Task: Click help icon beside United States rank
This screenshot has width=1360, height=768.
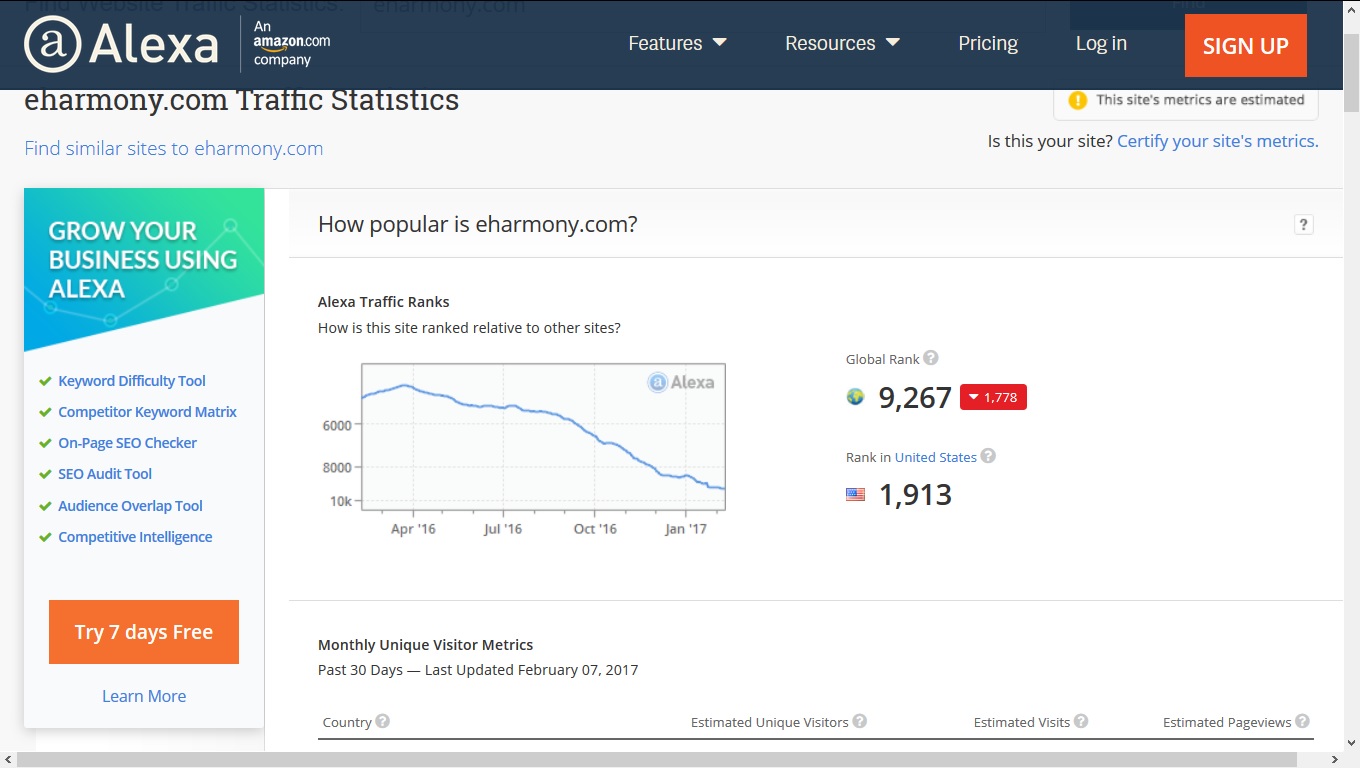Action: 988,456
